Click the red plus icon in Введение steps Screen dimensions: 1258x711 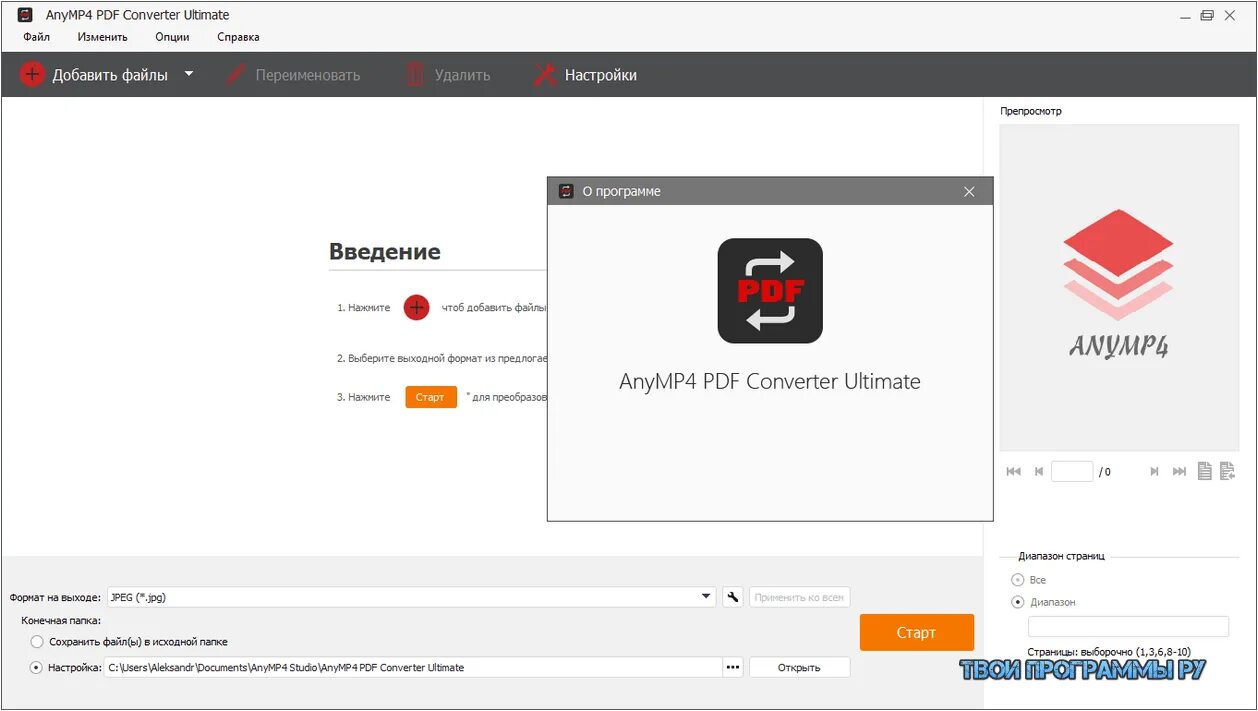point(416,307)
